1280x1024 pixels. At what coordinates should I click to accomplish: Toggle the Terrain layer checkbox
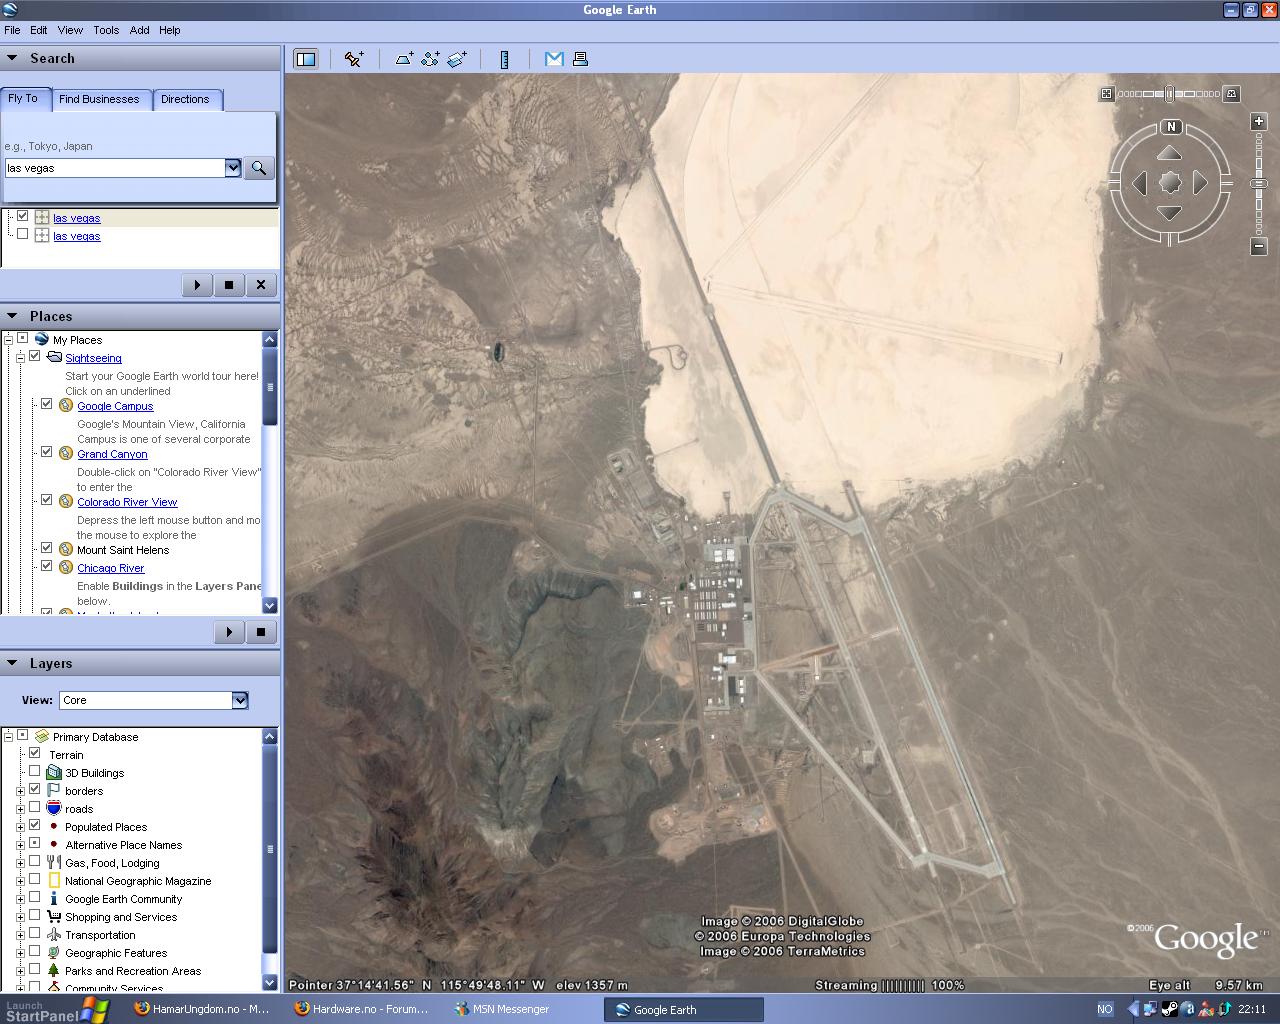pos(35,754)
